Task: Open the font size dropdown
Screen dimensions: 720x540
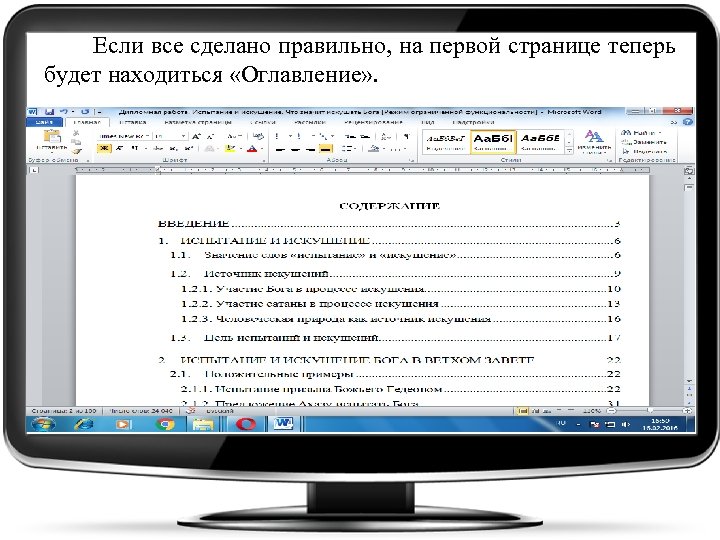Action: [x=184, y=136]
